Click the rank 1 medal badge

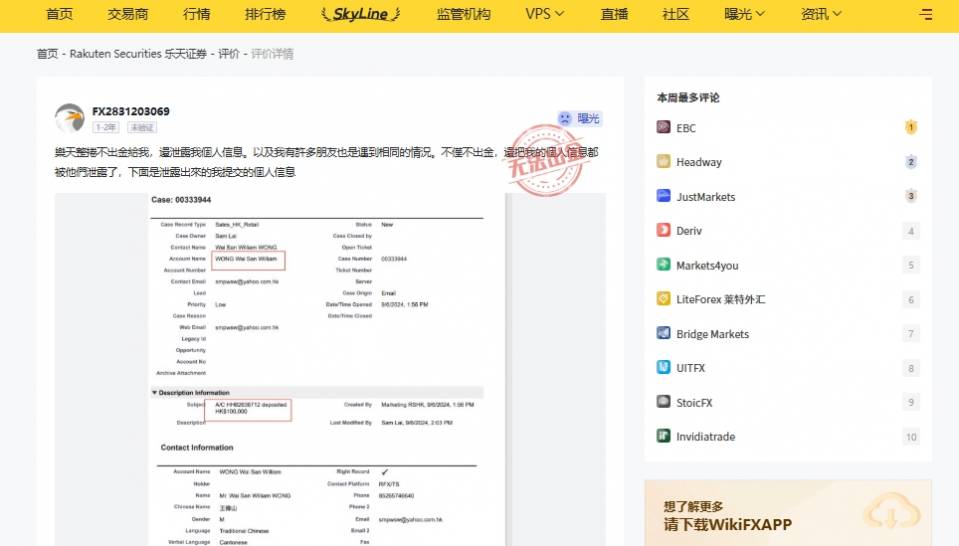click(x=911, y=127)
